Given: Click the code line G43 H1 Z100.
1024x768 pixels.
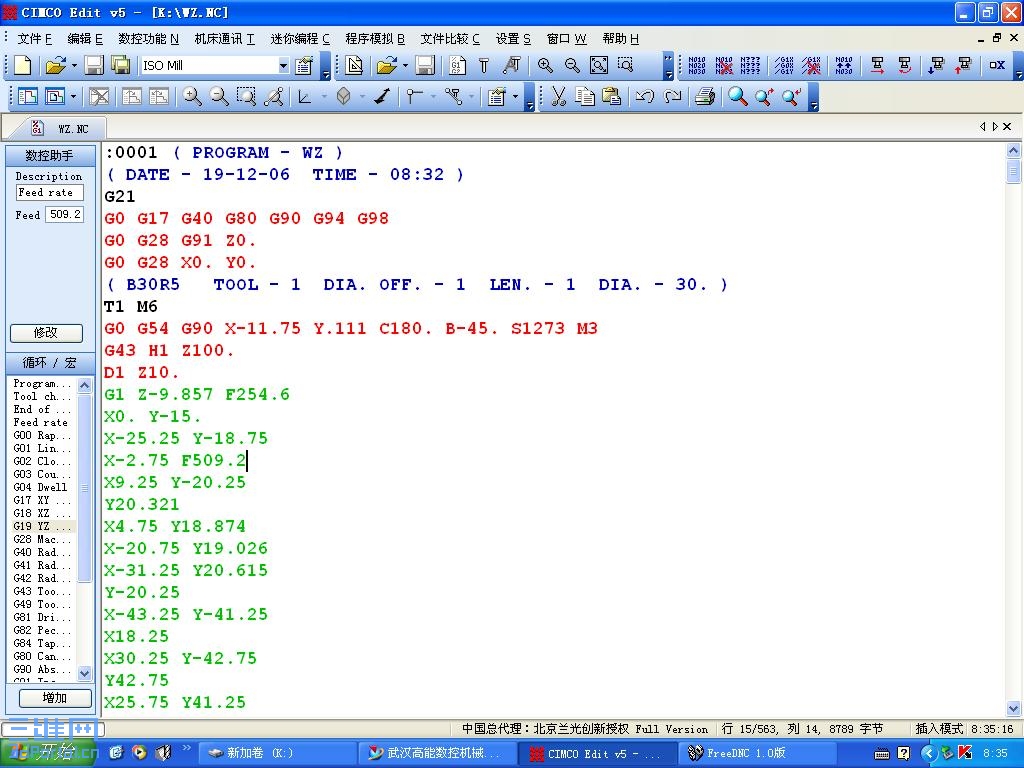Looking at the screenshot, I should (168, 350).
